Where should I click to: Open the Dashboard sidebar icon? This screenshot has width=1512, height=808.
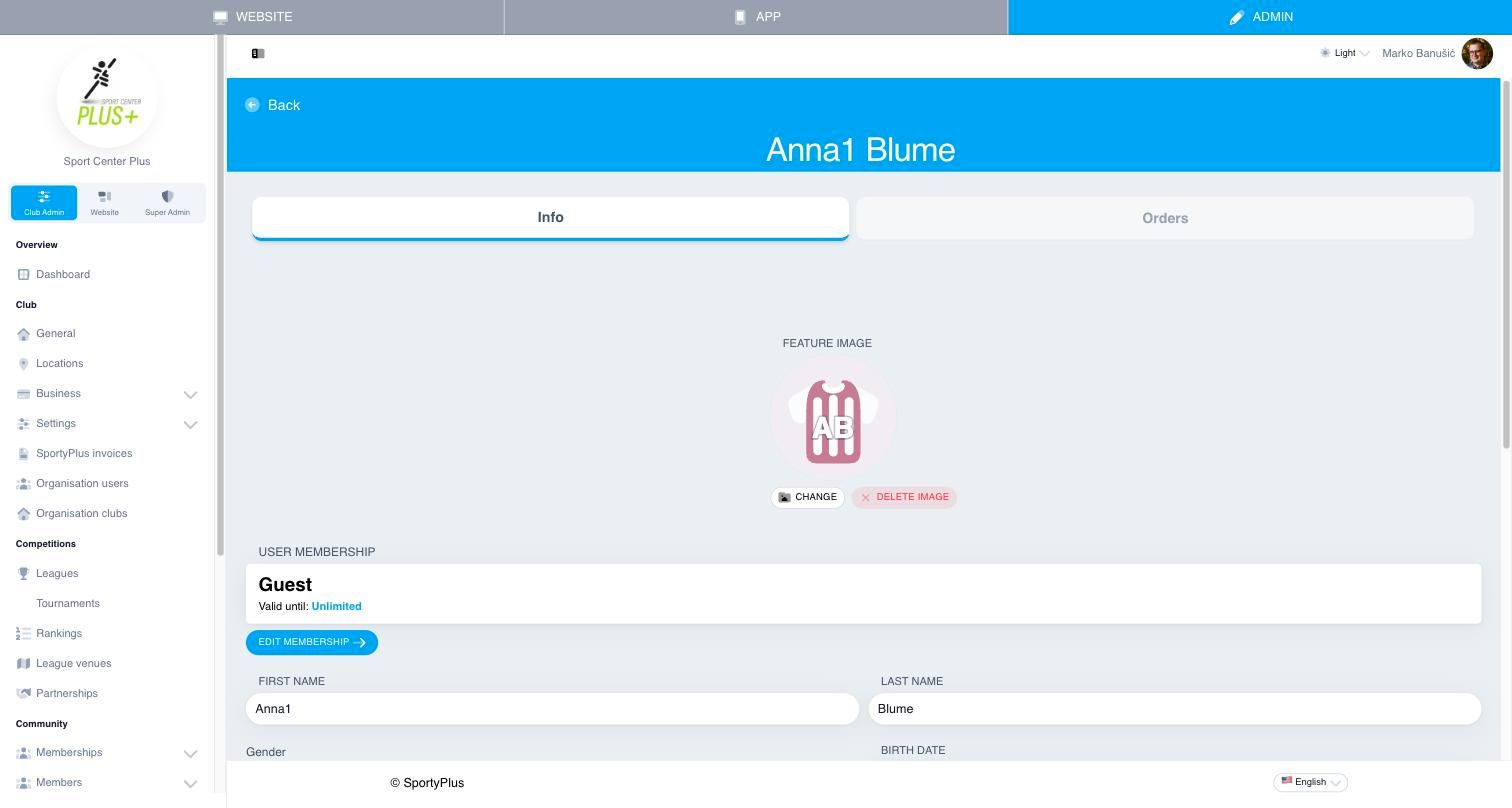pyautogui.click(x=24, y=274)
